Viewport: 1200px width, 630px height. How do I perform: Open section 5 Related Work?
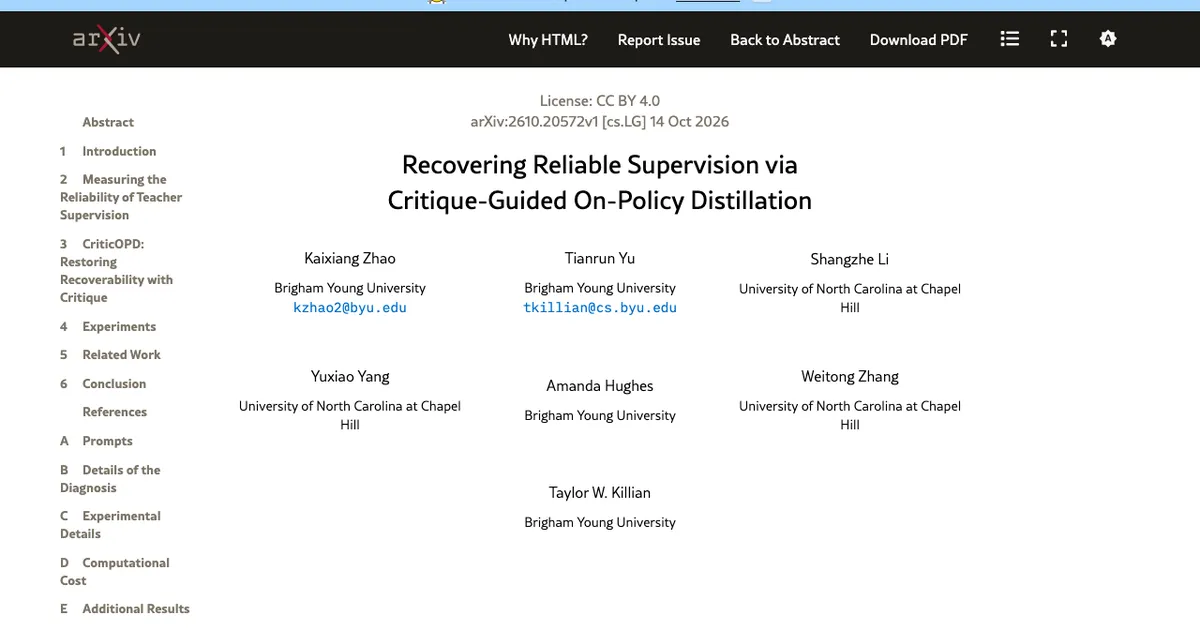coord(110,354)
